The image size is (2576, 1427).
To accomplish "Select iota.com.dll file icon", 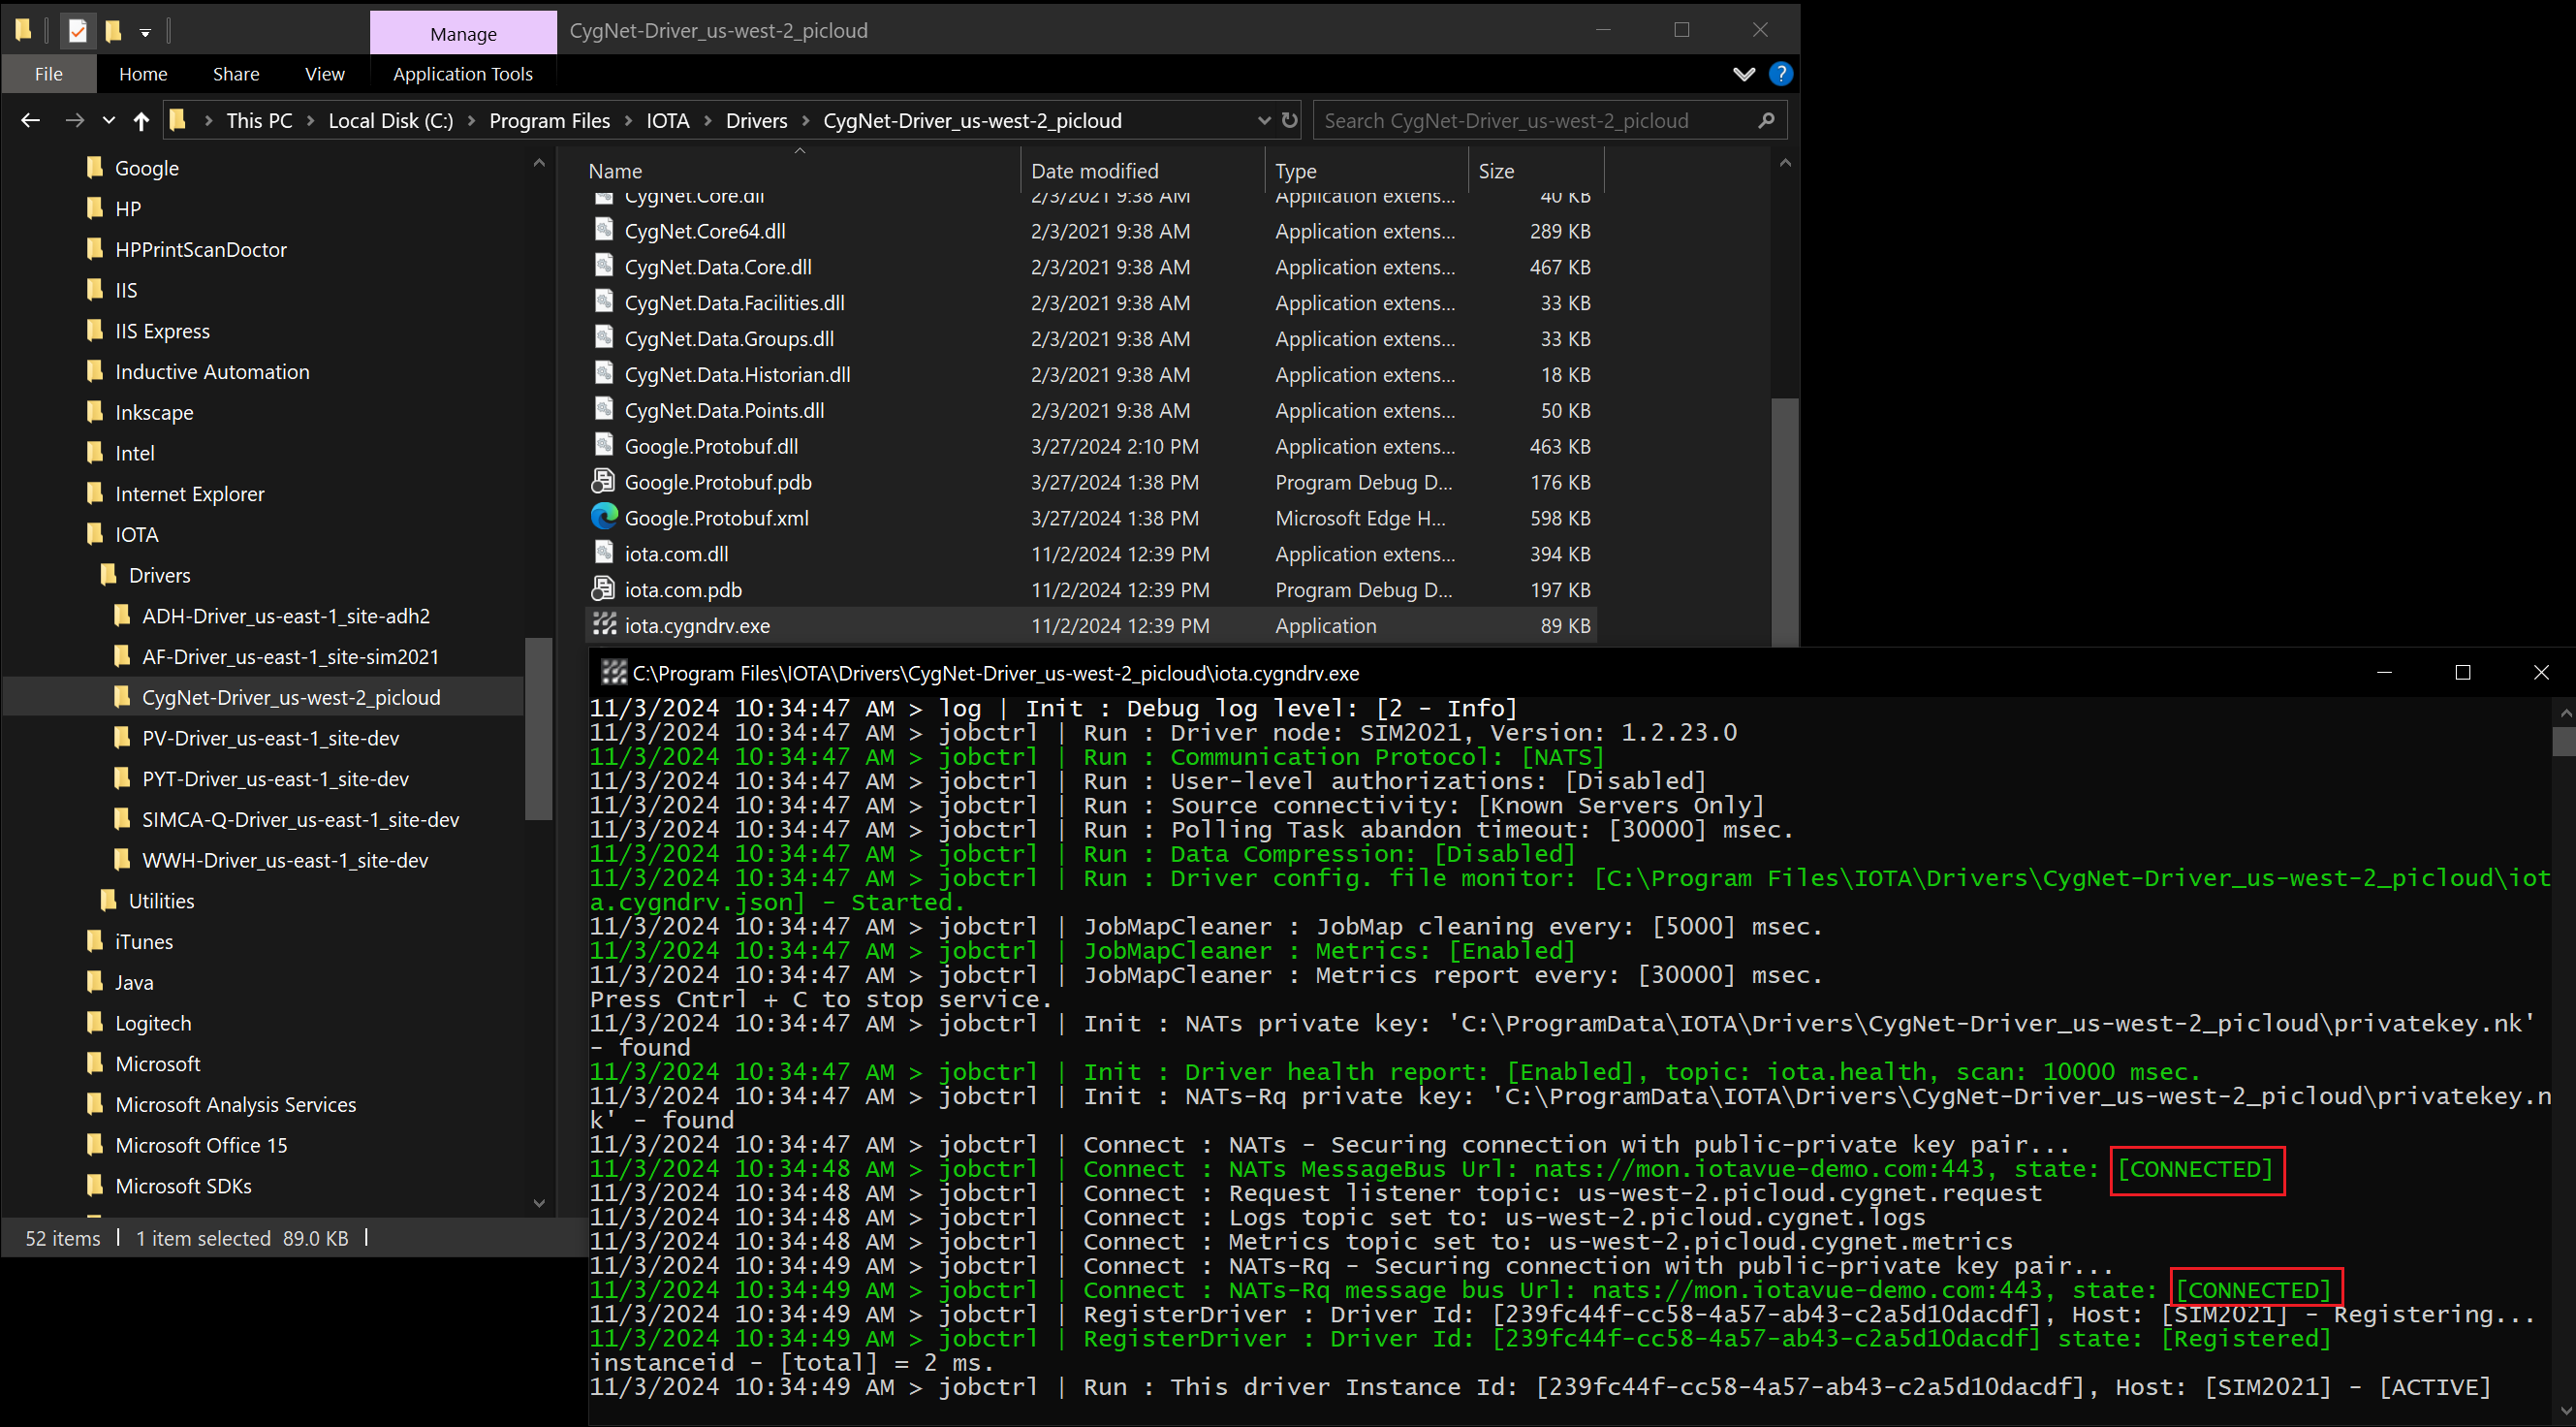I will coord(603,552).
